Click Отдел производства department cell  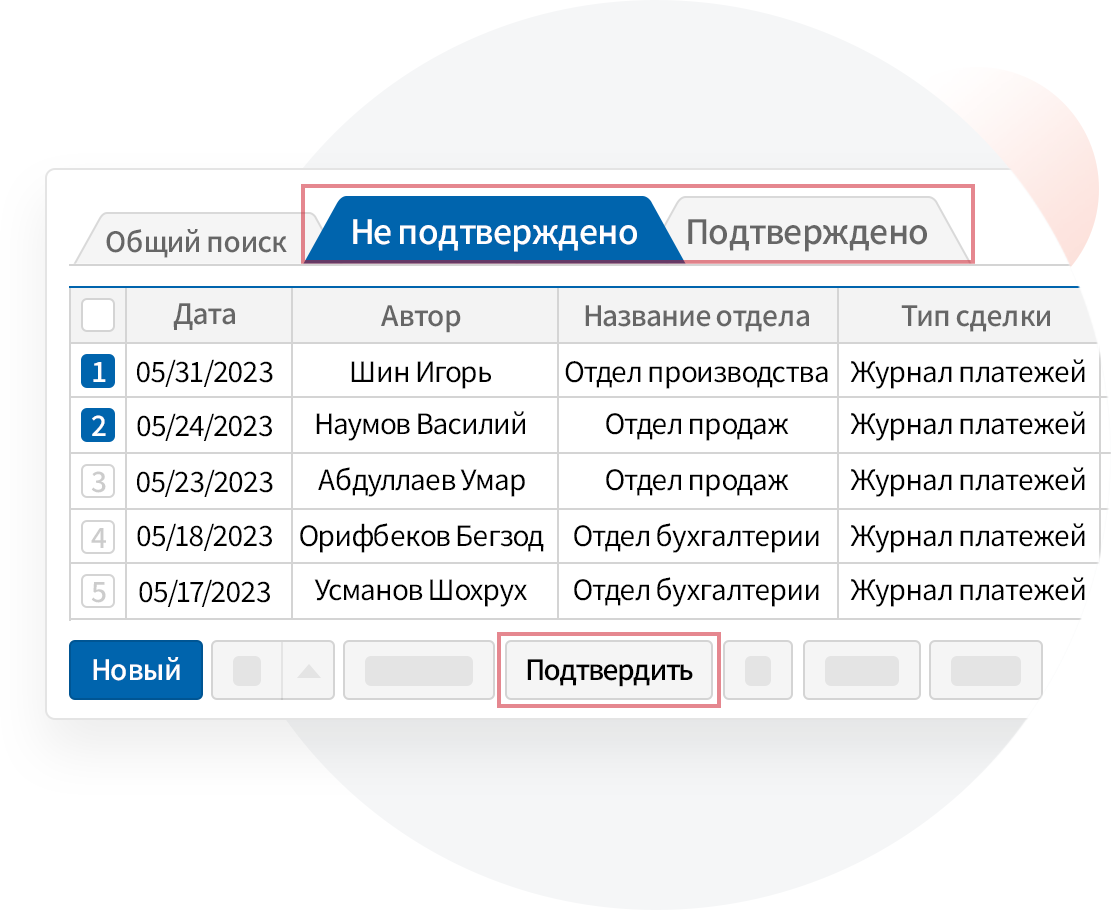[x=696, y=373]
